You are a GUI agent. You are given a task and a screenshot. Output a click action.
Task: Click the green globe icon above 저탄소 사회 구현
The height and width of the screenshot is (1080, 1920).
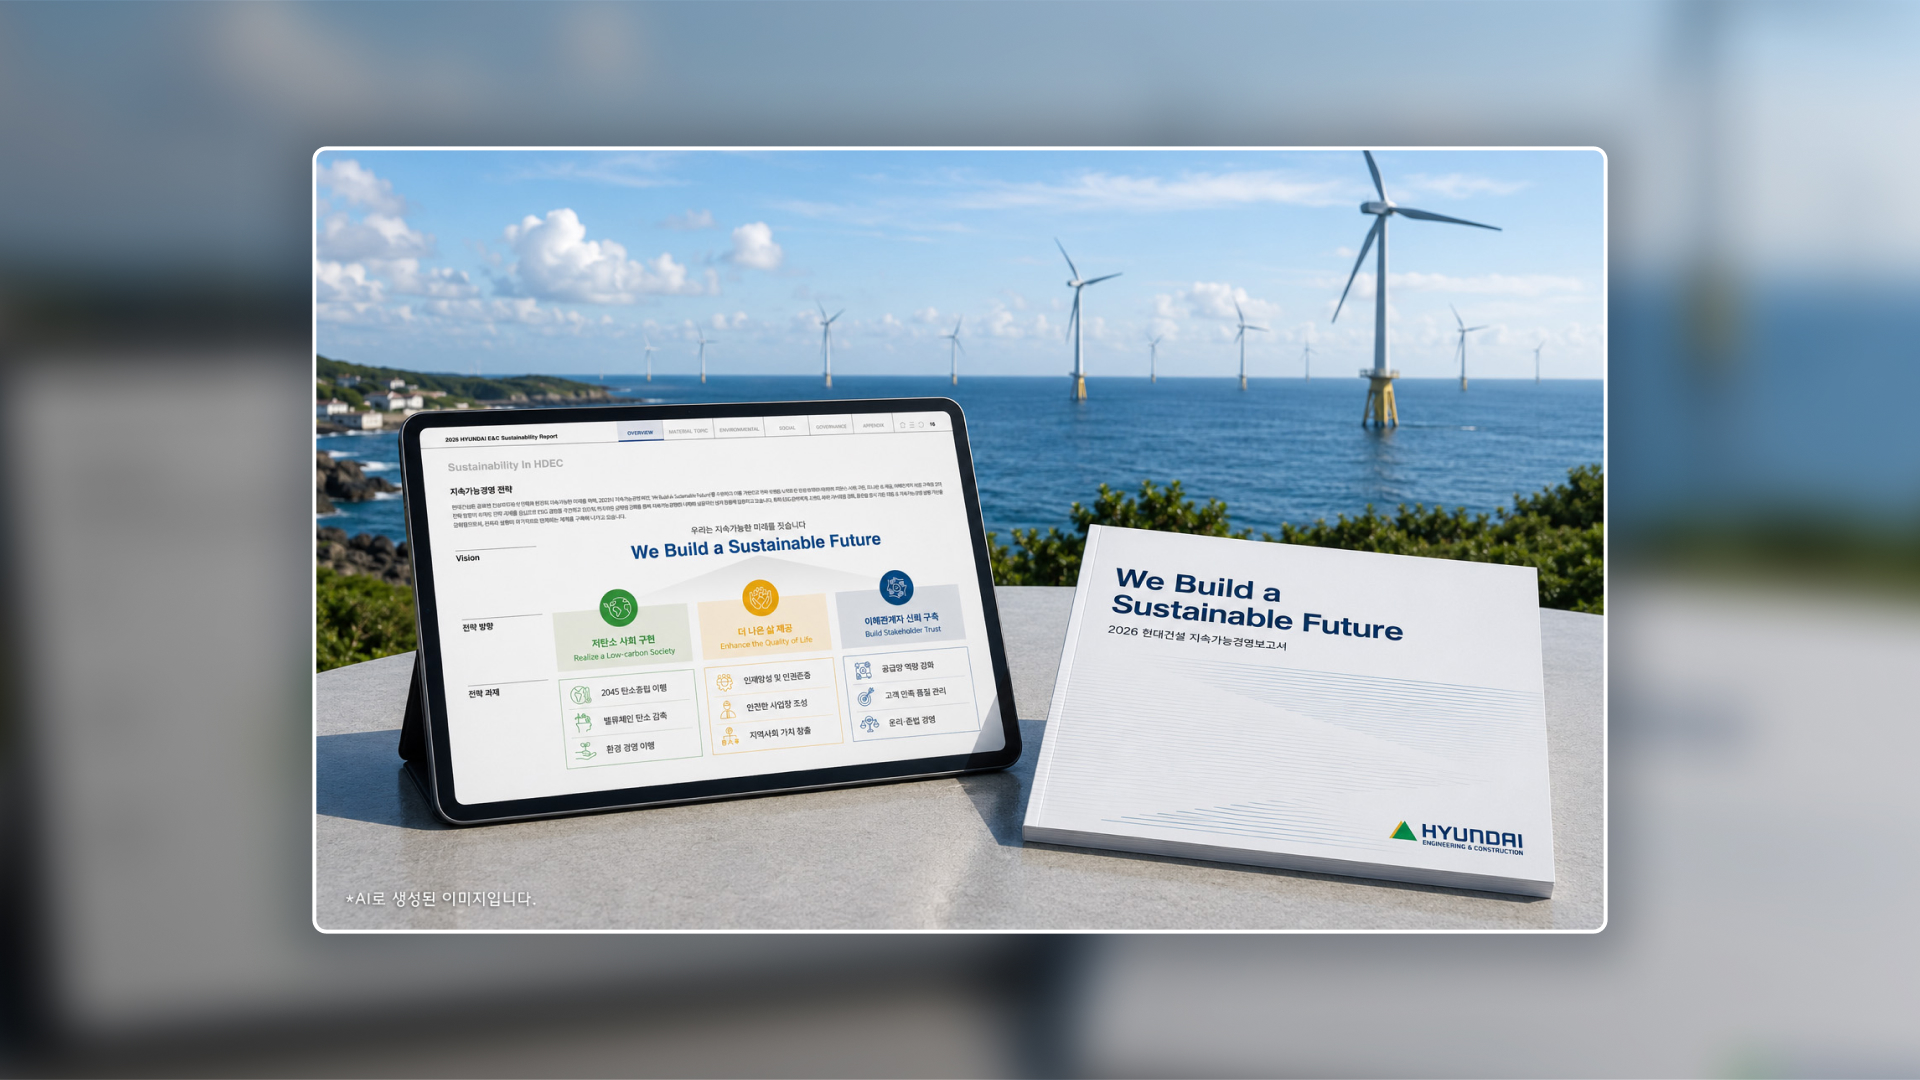(618, 607)
